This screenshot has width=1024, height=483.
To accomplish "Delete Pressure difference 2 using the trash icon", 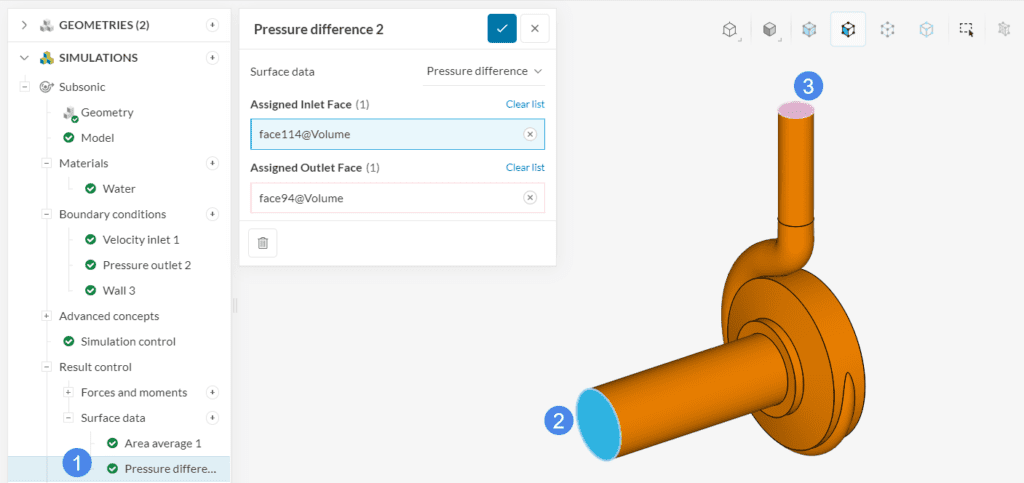I will point(263,243).
